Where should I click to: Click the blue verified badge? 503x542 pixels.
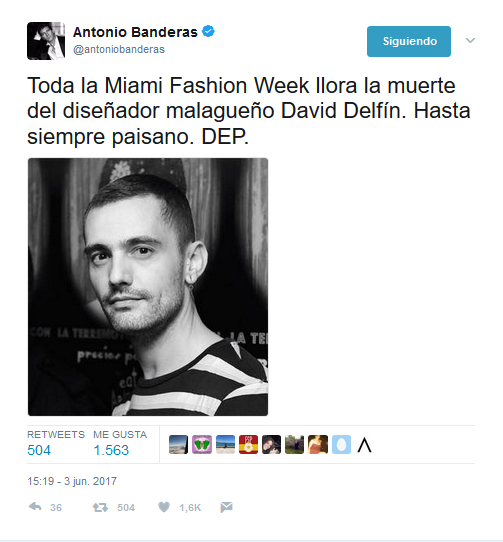(x=208, y=31)
